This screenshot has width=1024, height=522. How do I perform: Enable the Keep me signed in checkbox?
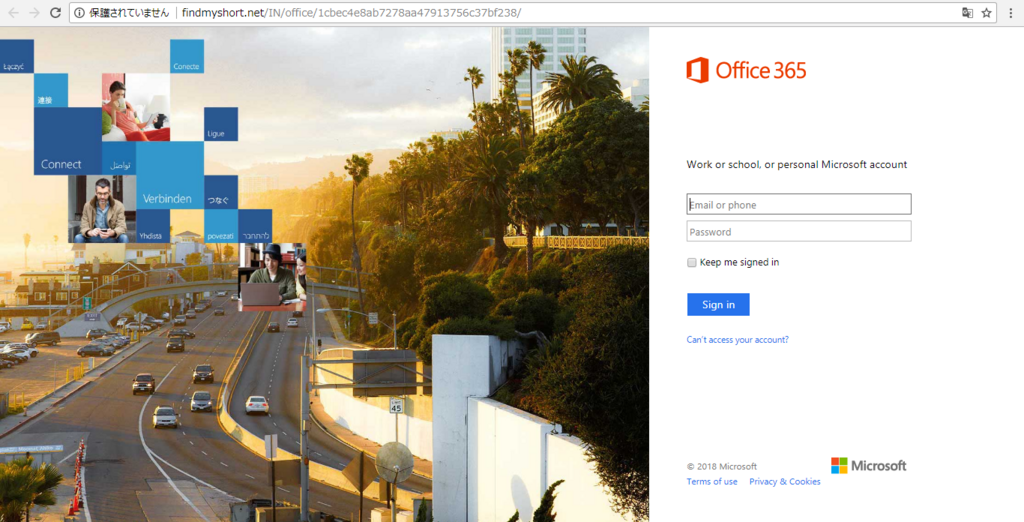coord(692,263)
